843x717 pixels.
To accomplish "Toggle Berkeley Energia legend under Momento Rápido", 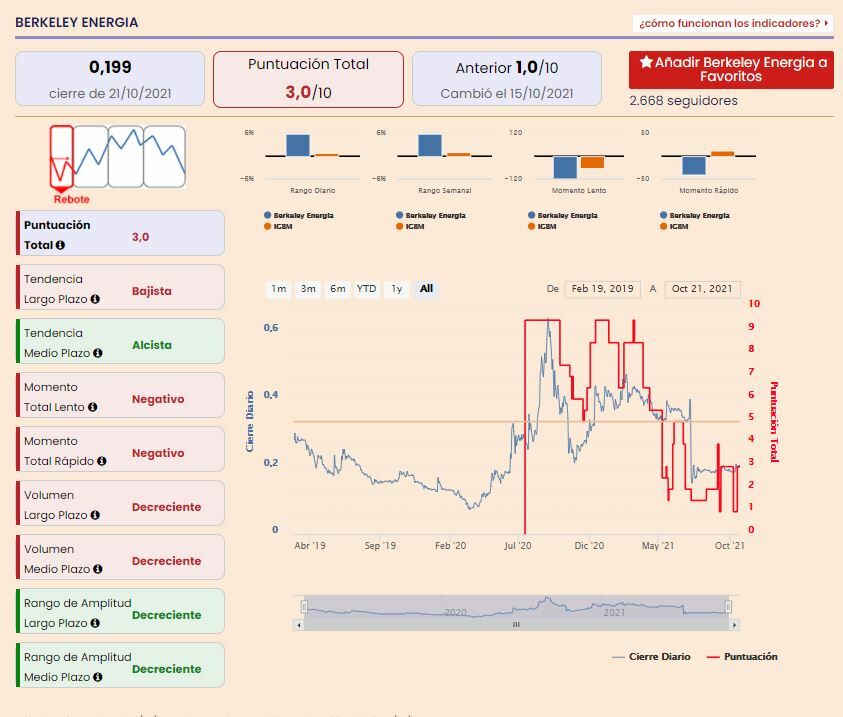I will tap(695, 216).
